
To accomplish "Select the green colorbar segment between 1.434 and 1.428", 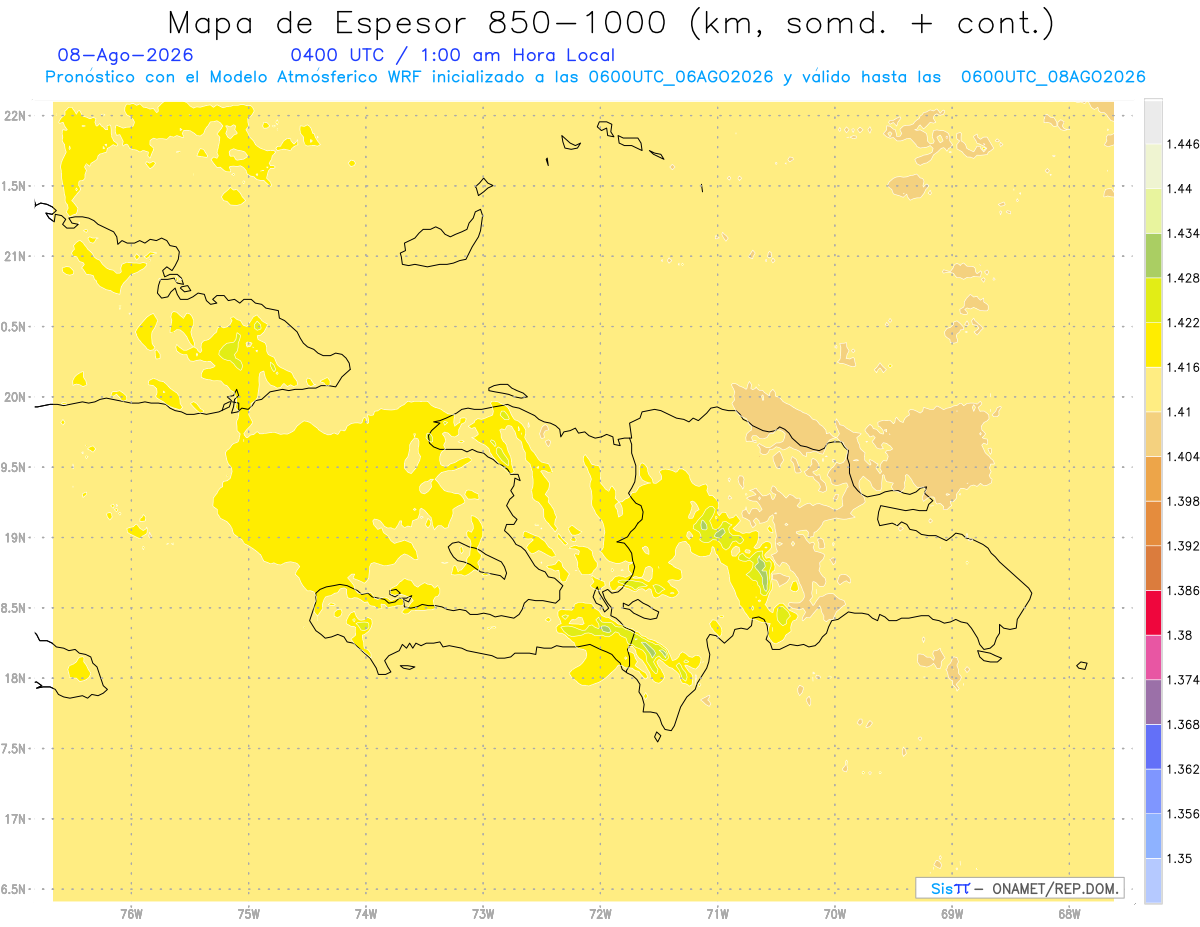I will coord(1153,255).
